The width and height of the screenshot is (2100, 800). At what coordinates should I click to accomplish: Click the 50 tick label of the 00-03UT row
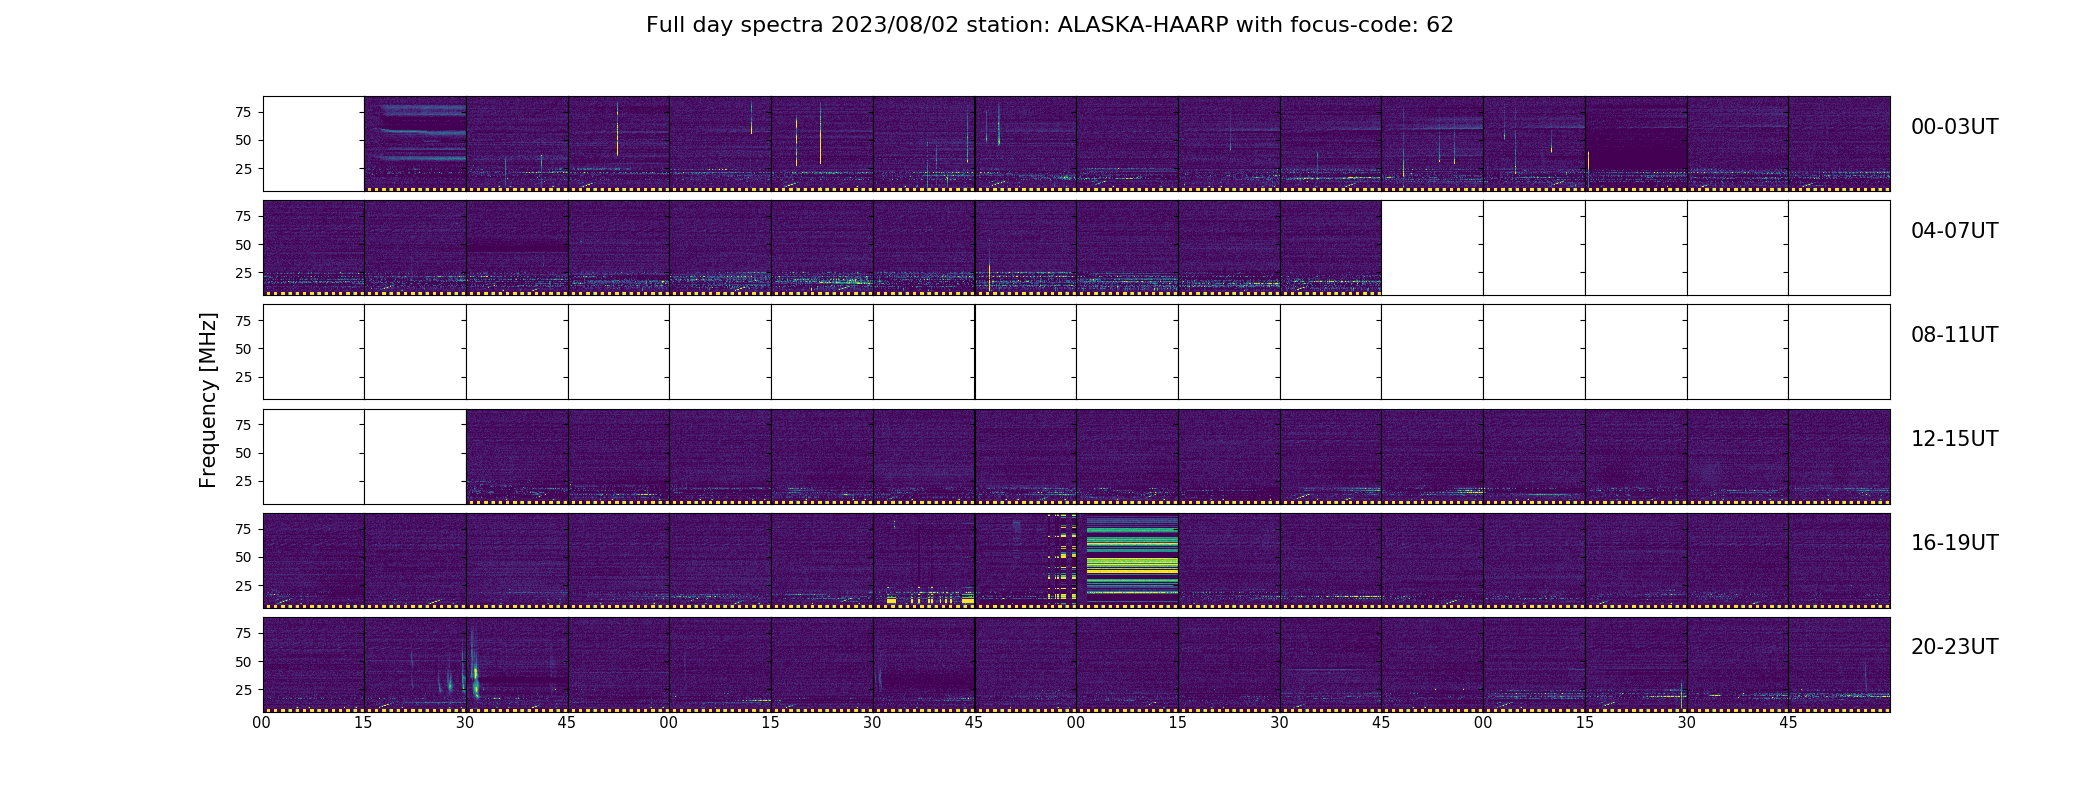243,140
